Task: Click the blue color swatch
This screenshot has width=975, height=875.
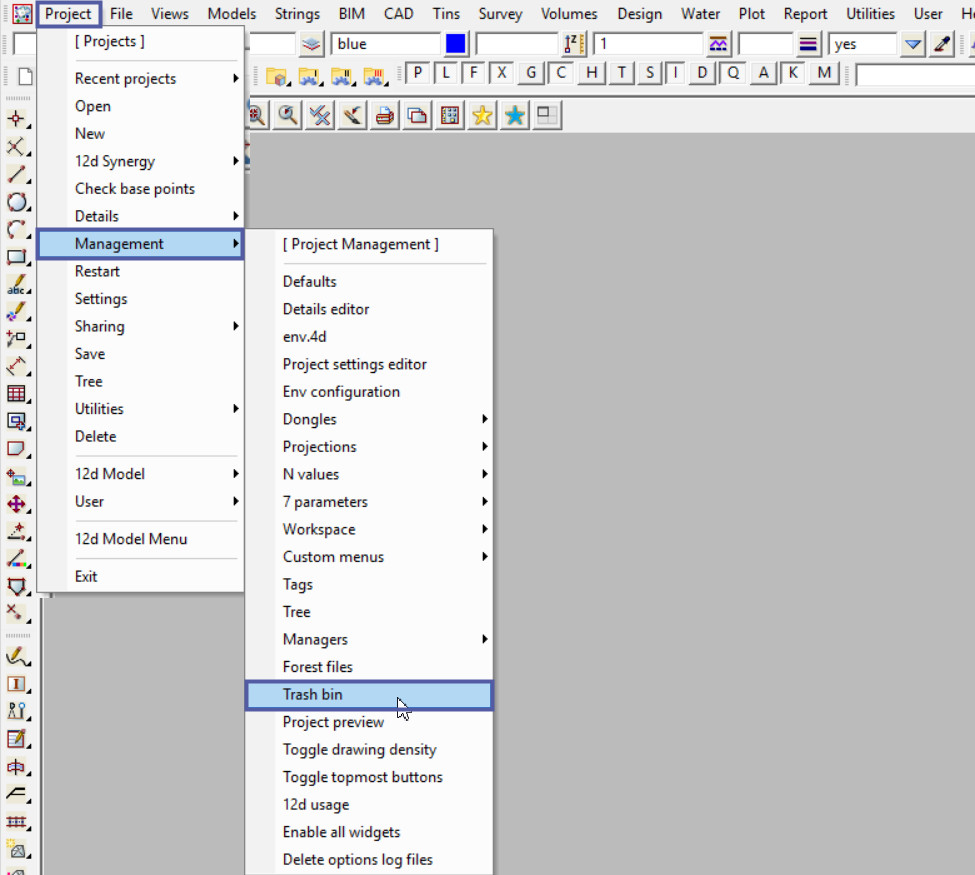Action: pos(456,44)
